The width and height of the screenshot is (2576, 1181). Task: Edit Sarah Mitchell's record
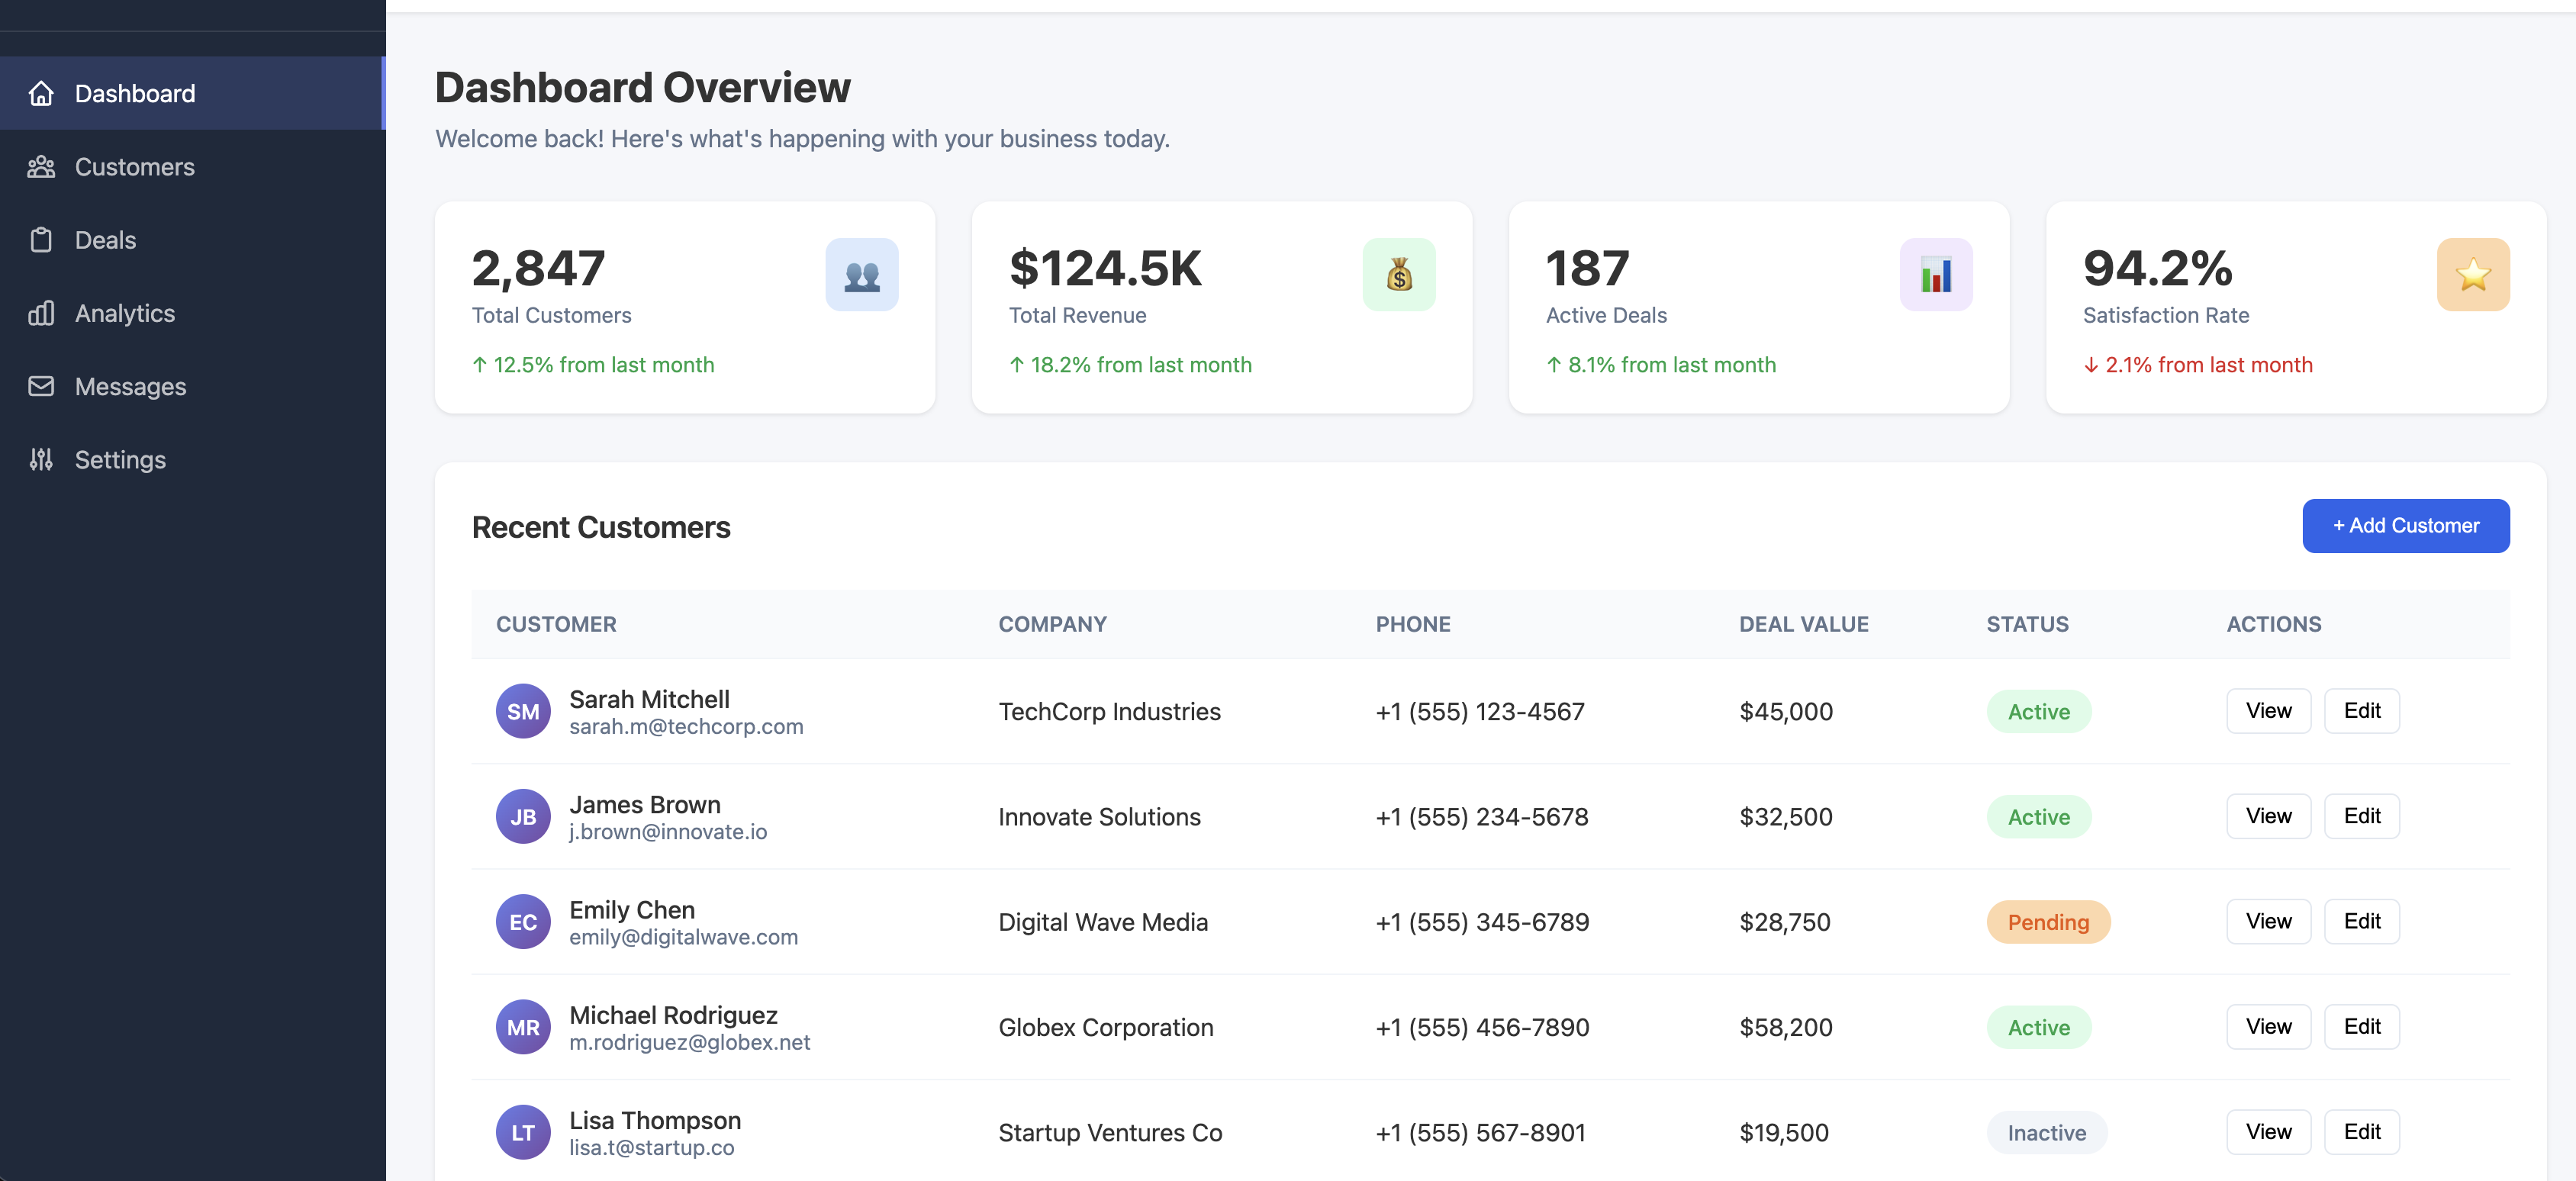click(x=2361, y=710)
